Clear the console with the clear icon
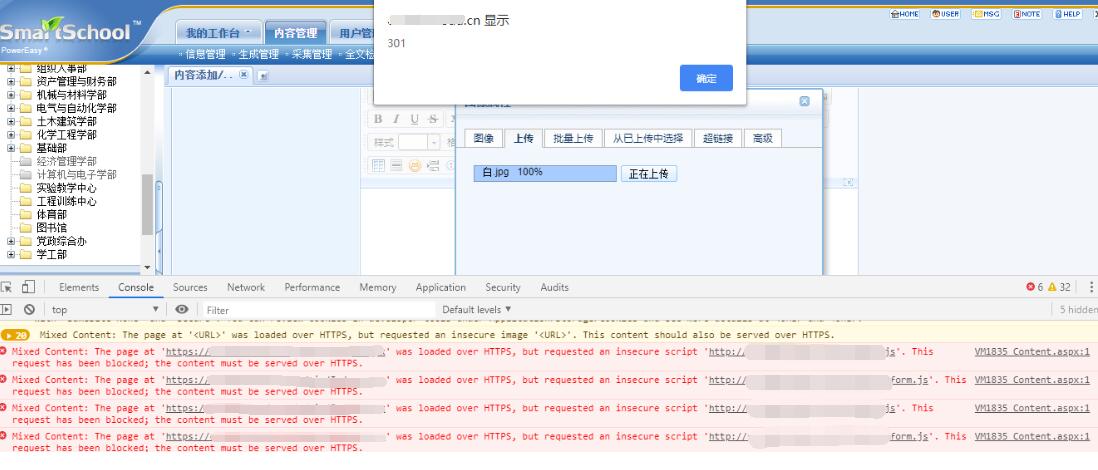The height and width of the screenshot is (470, 1098). pyautogui.click(x=29, y=310)
